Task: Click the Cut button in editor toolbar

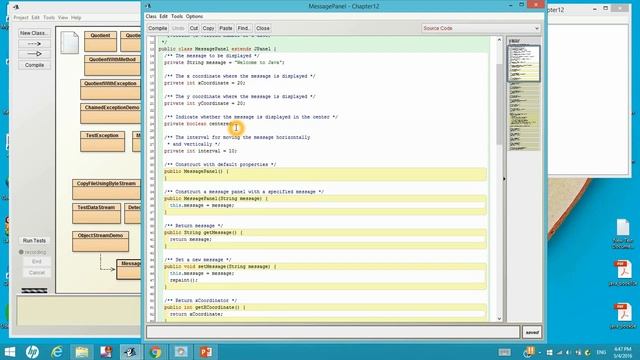Action: pyautogui.click(x=194, y=28)
